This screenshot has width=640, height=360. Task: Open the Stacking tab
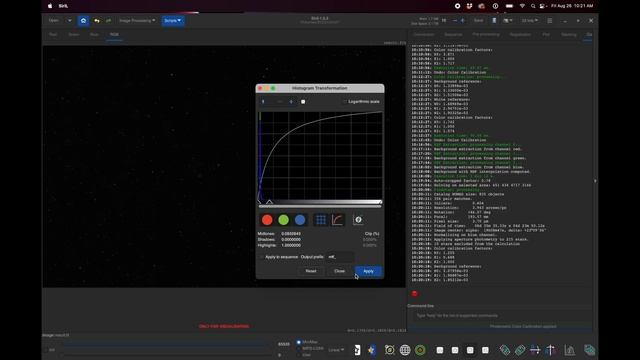pyautogui.click(x=569, y=35)
